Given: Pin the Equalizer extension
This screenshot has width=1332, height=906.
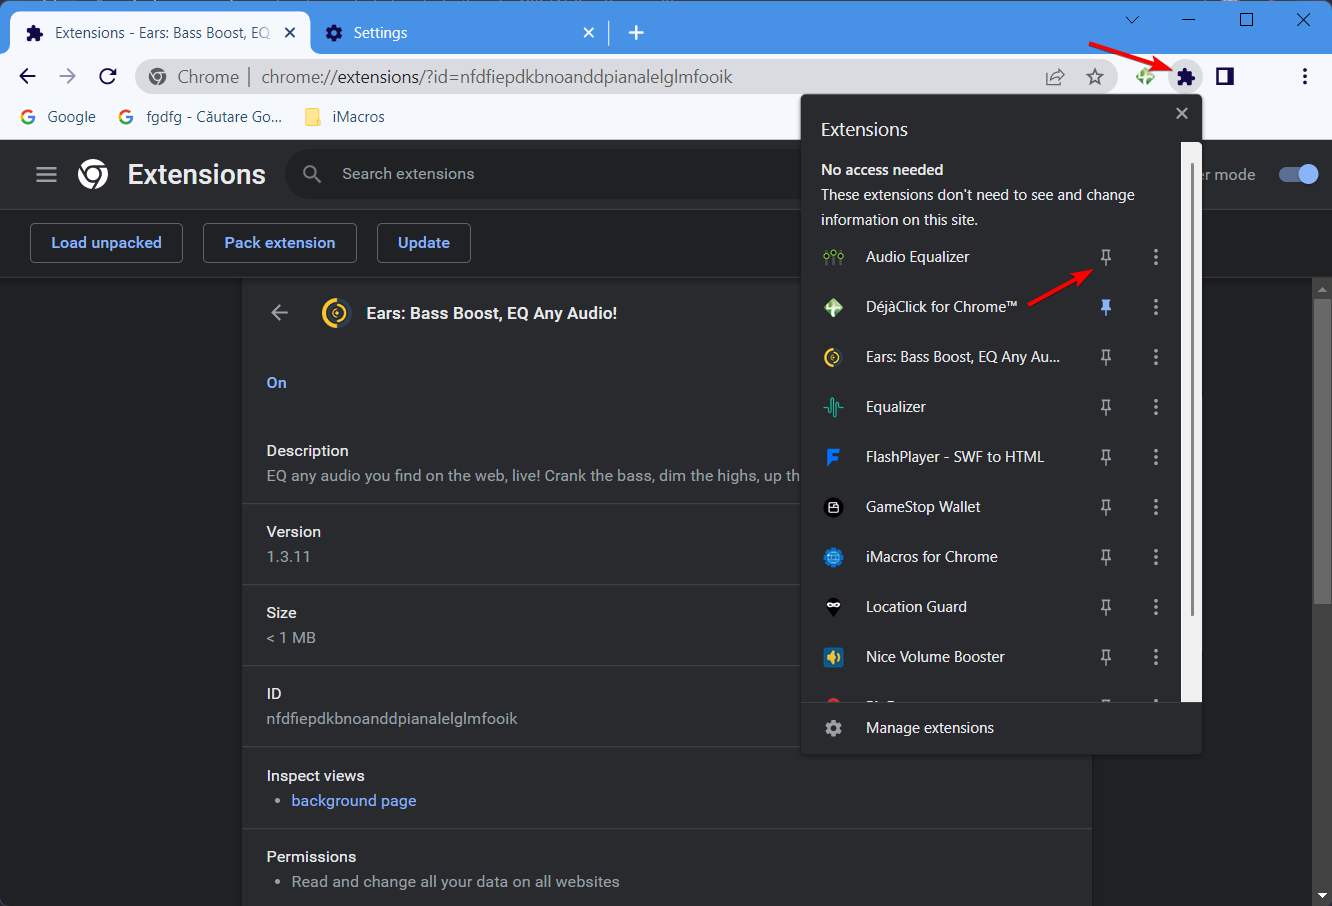Looking at the screenshot, I should click(x=1106, y=407).
